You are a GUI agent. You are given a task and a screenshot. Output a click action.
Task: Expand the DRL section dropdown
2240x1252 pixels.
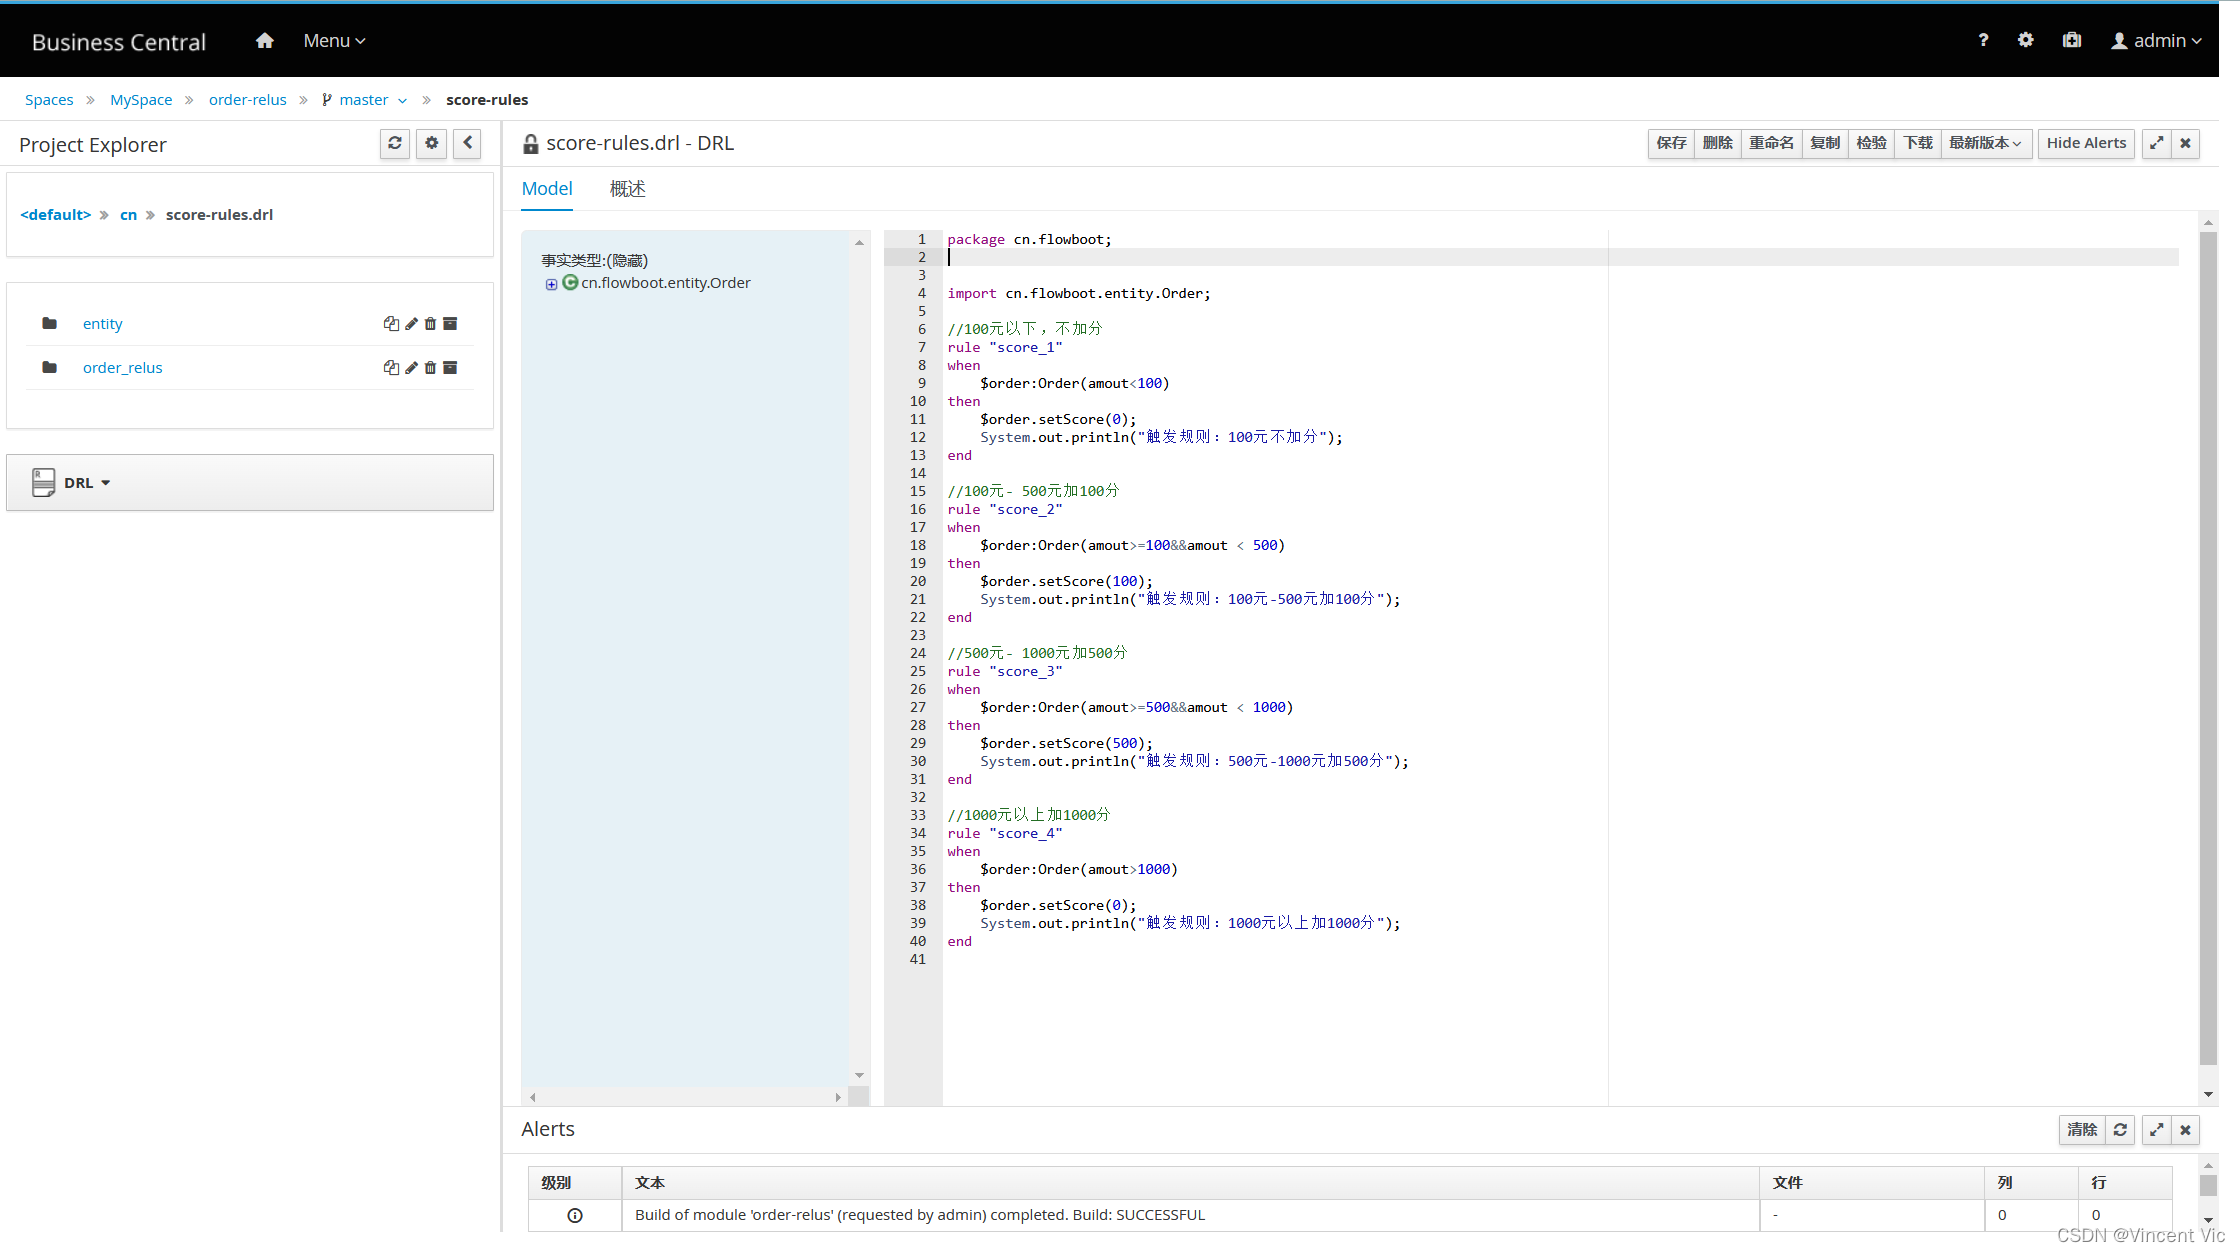[x=87, y=482]
